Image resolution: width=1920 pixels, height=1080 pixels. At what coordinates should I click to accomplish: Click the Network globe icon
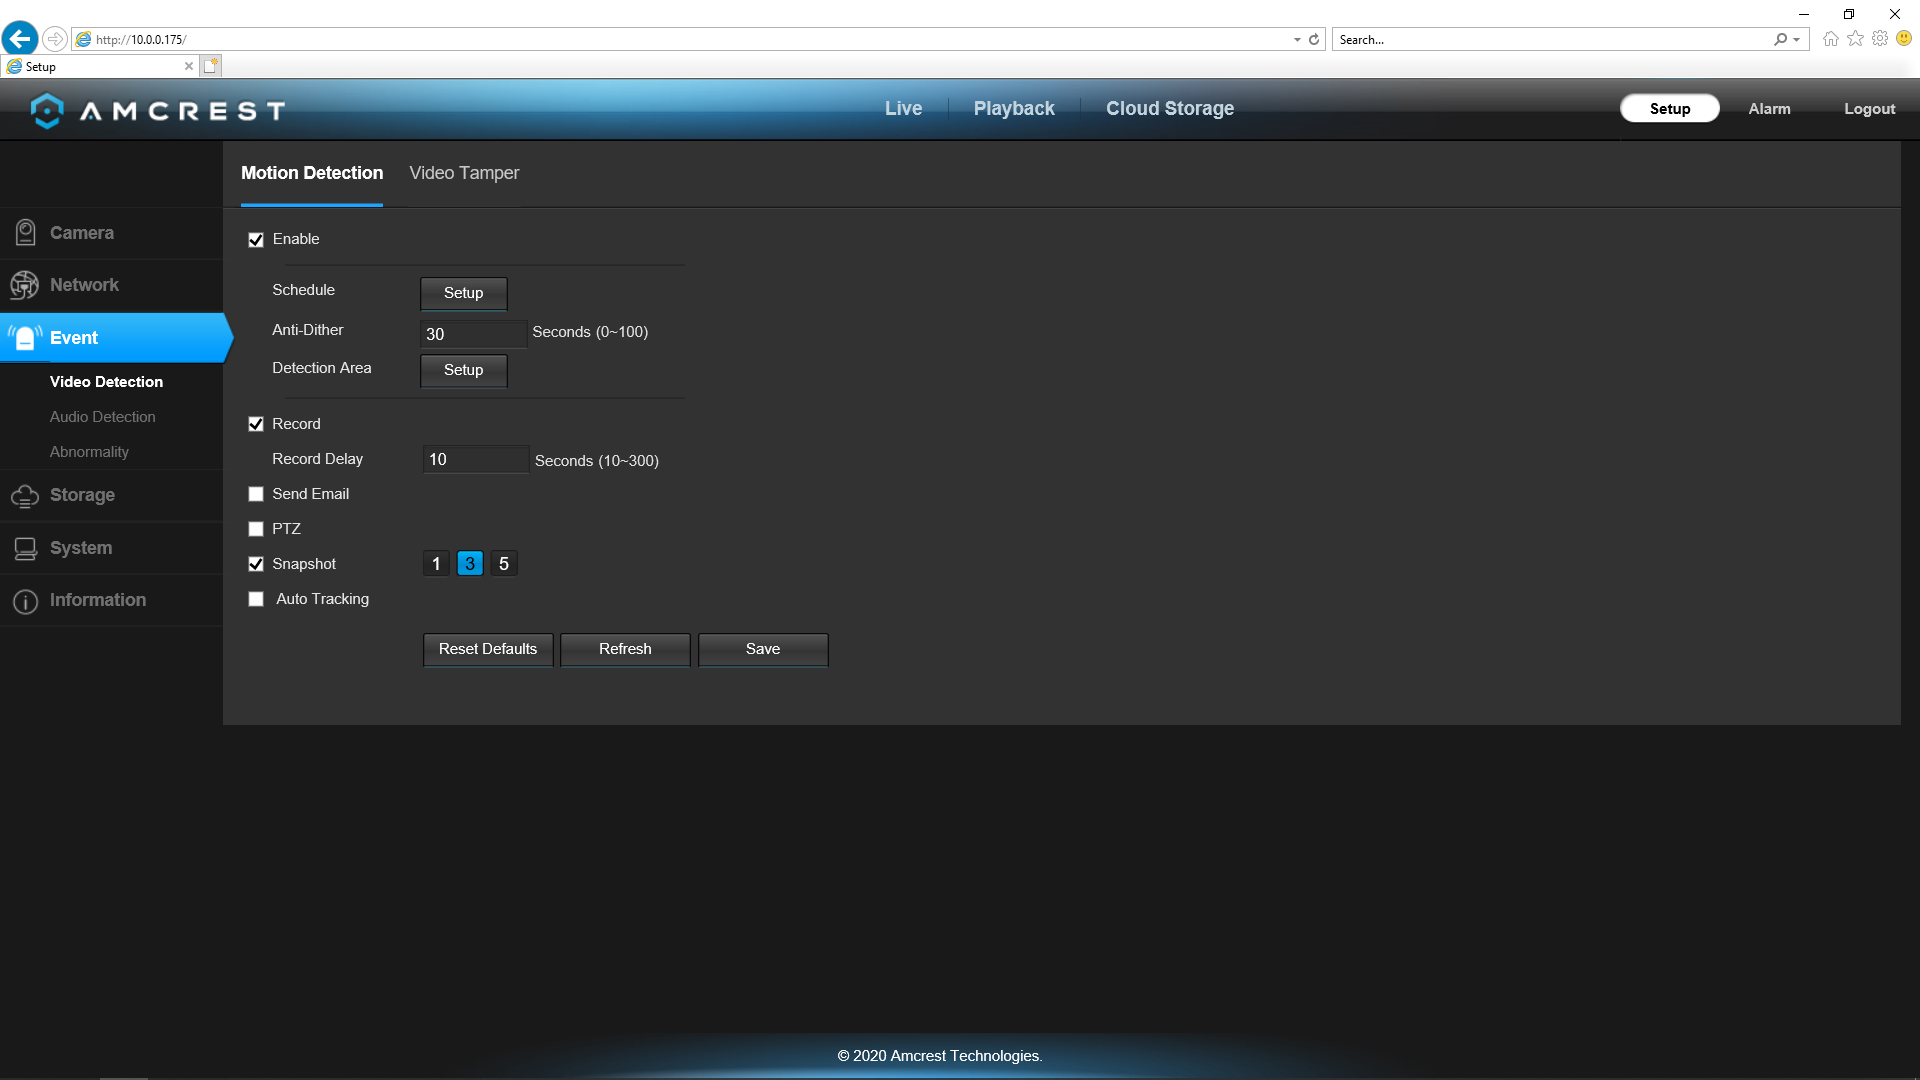pos(25,285)
